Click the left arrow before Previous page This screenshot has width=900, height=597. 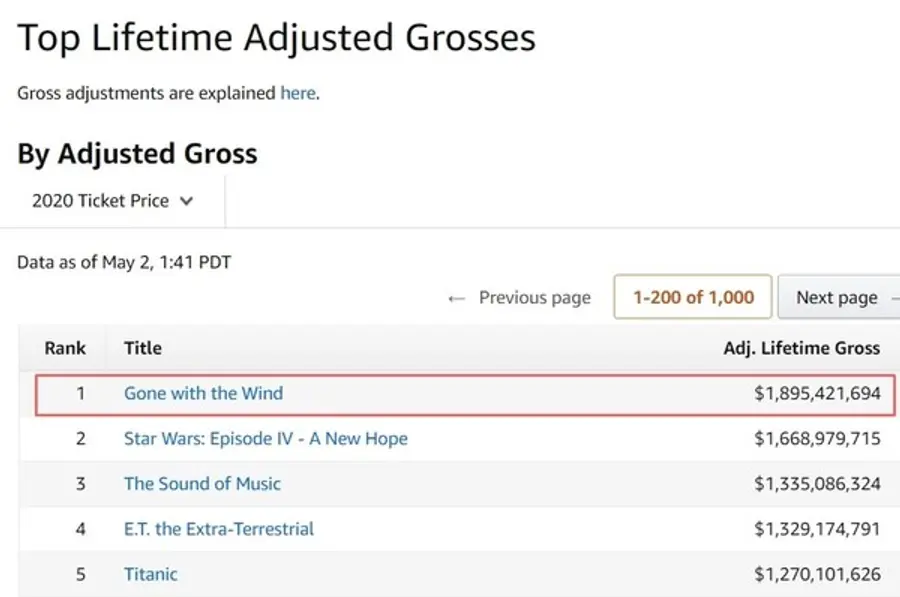pyautogui.click(x=456, y=298)
